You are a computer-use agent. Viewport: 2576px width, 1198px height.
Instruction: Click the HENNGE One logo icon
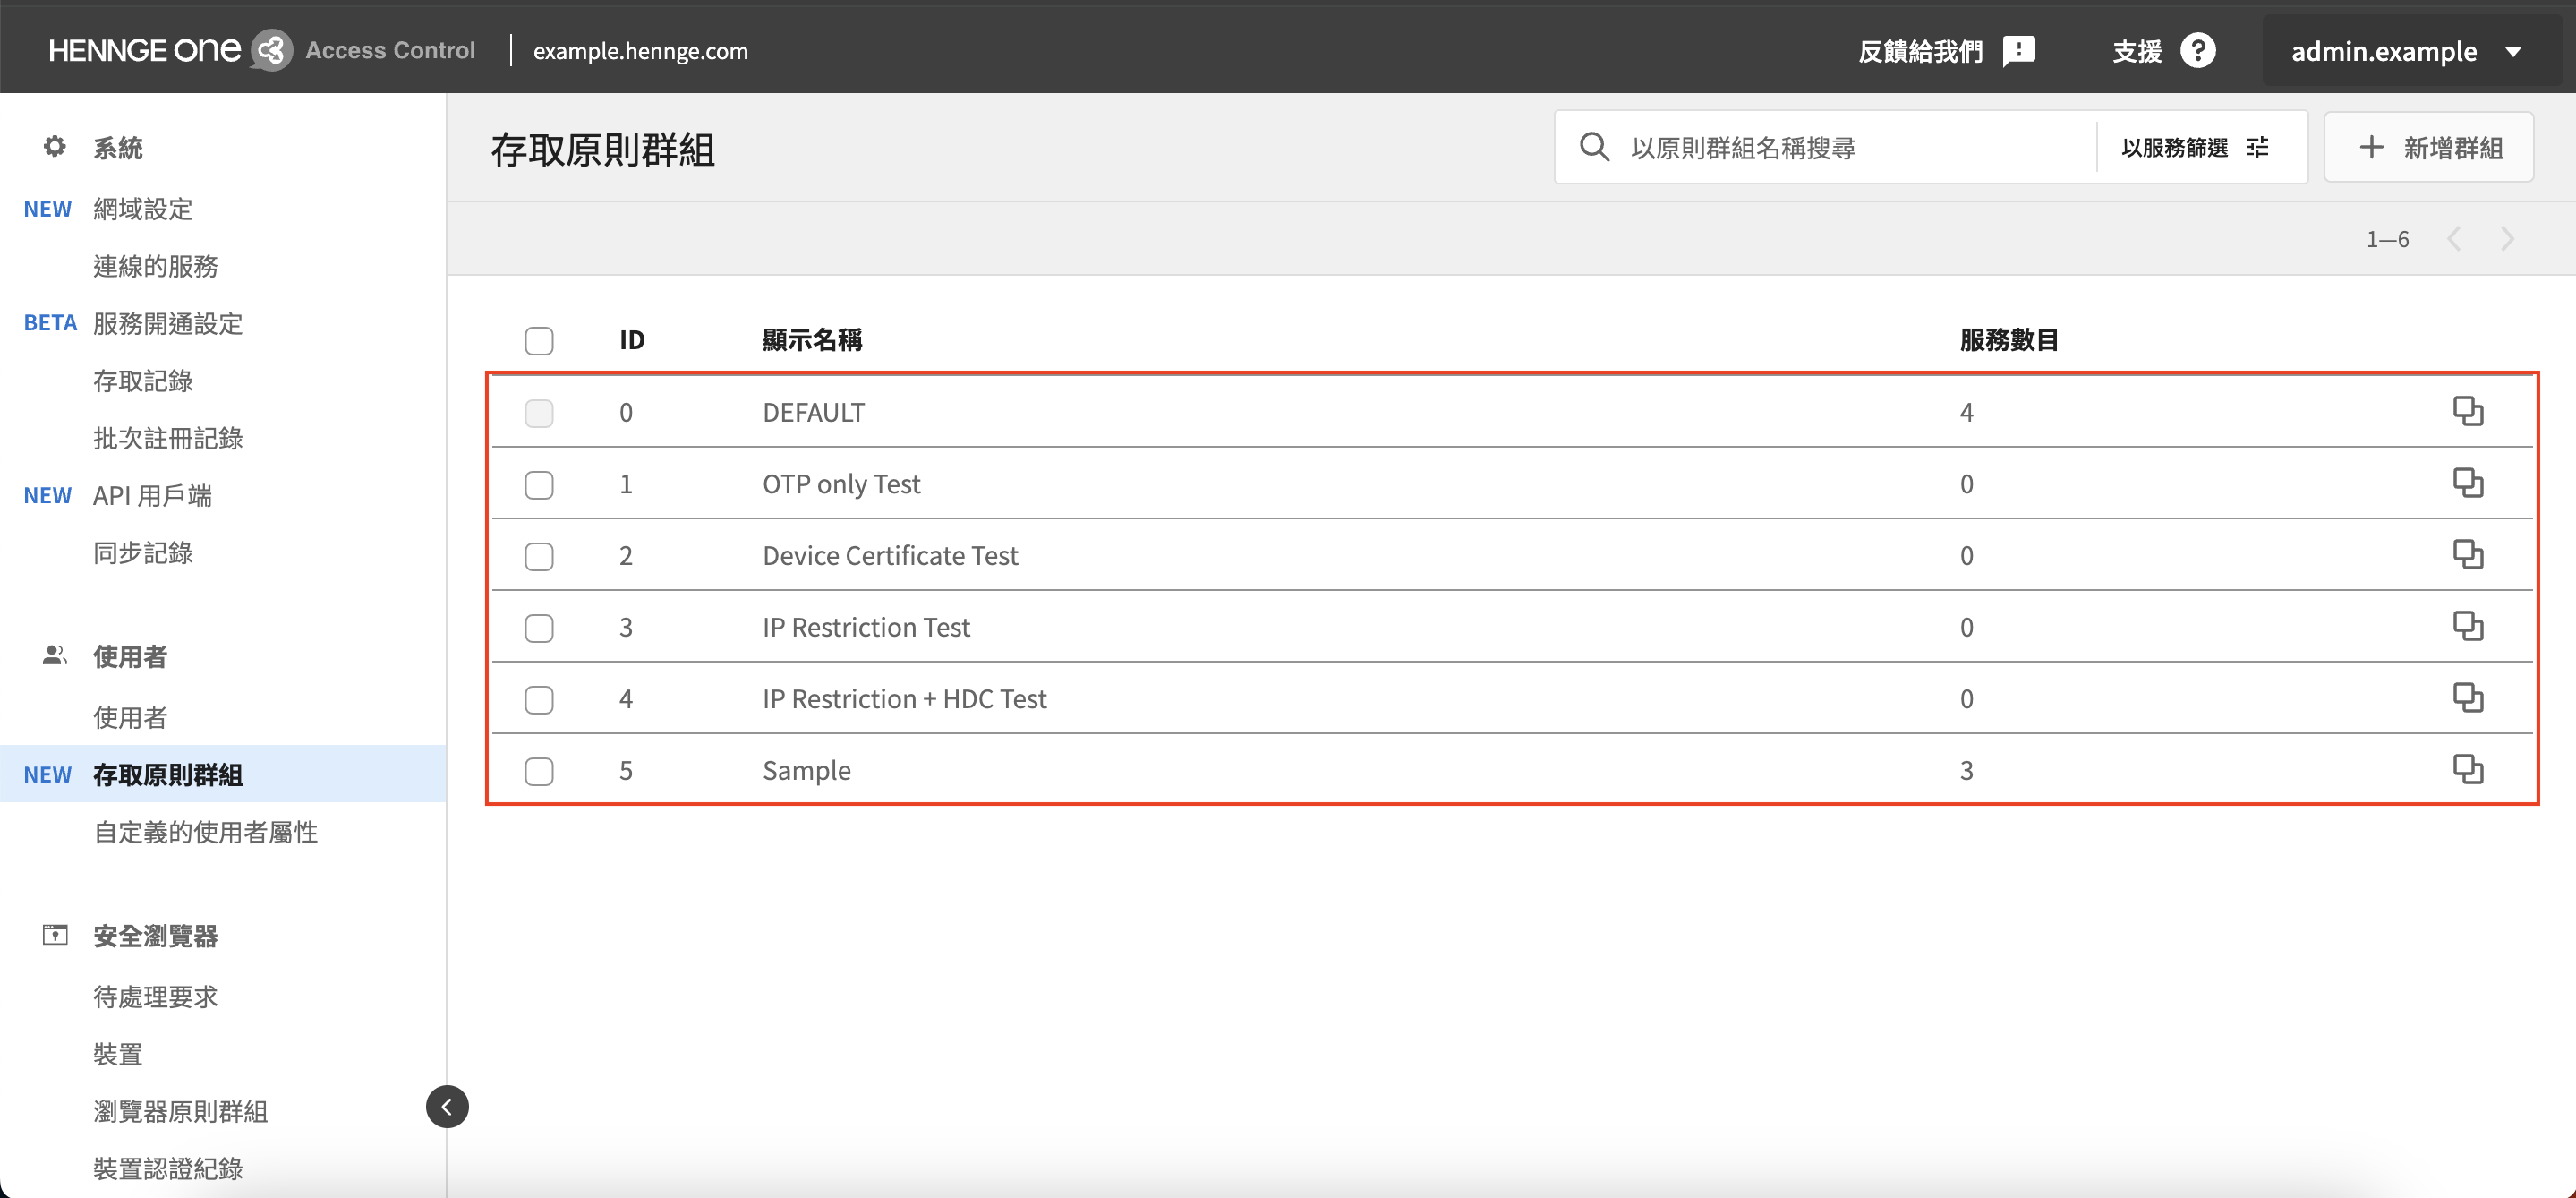(271, 50)
